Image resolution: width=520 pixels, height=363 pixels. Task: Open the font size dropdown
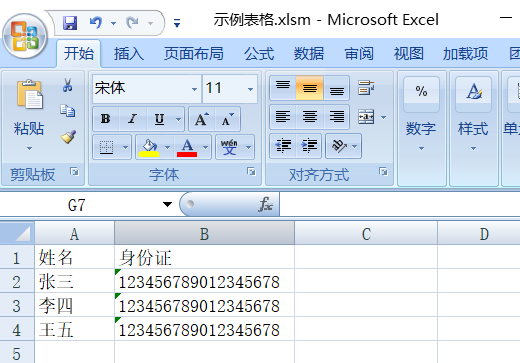[230, 89]
